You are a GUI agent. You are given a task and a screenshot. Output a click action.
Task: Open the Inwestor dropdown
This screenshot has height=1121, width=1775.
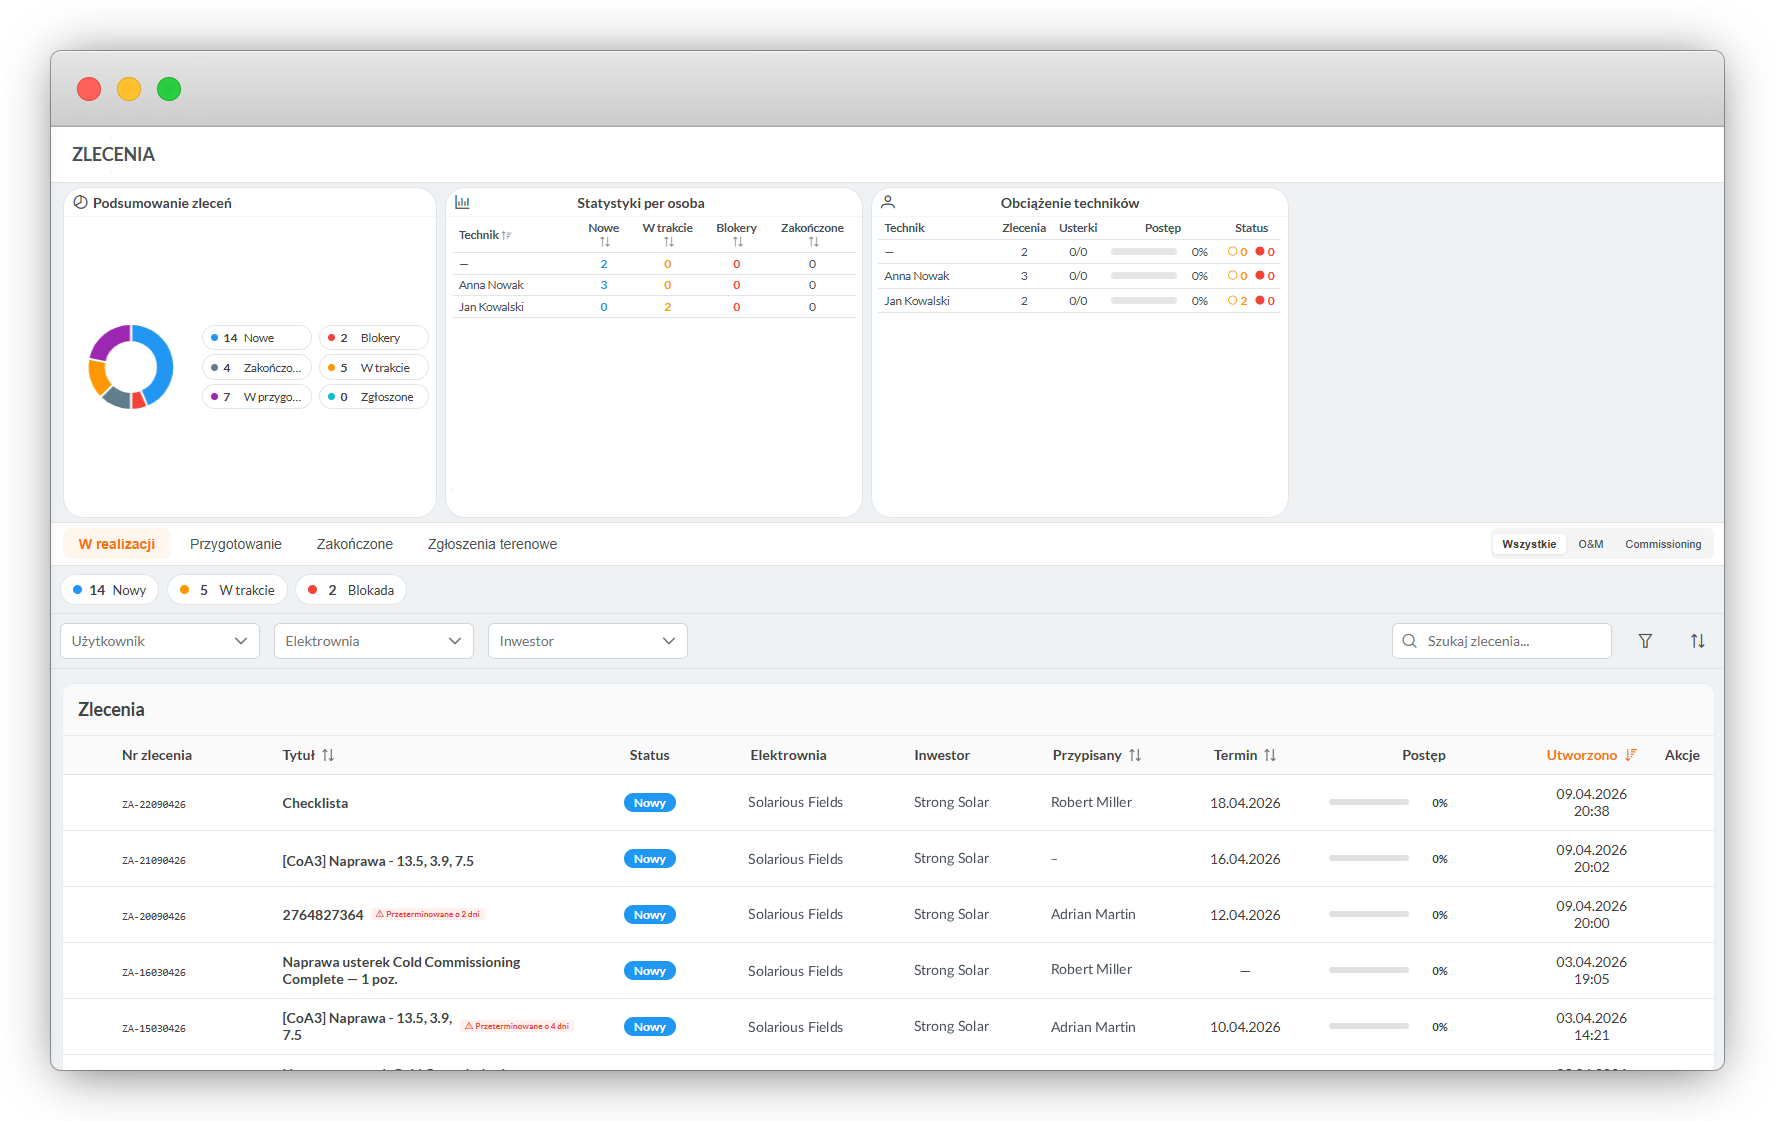587,641
